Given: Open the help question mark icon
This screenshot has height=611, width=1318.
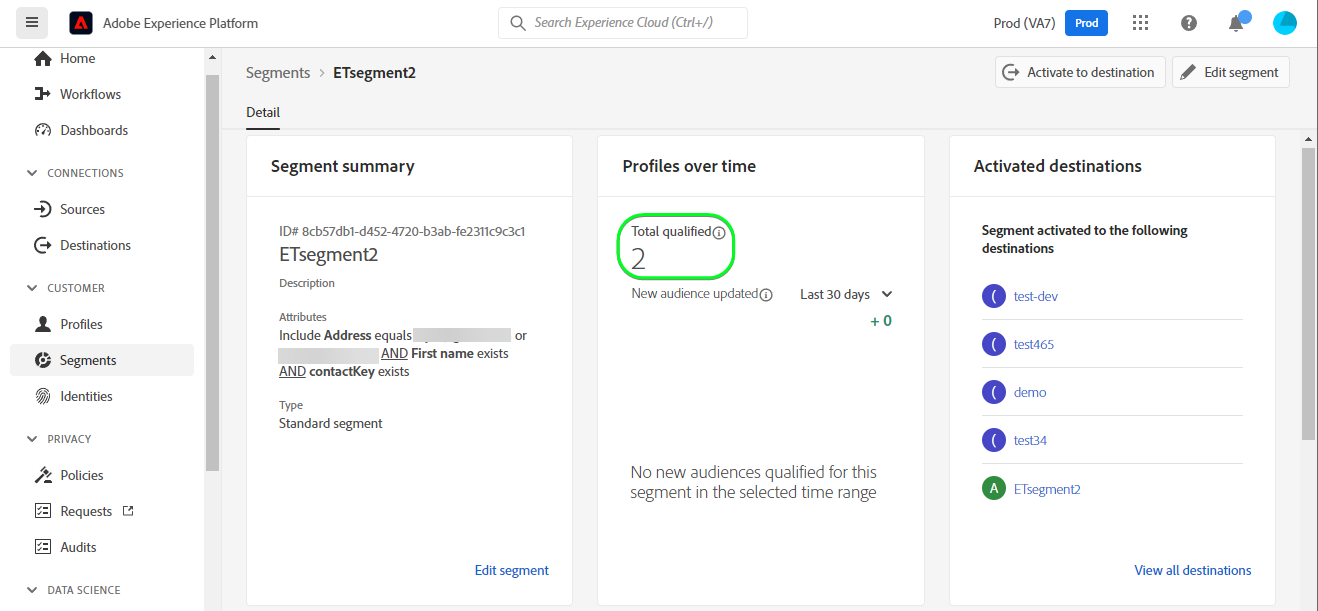Looking at the screenshot, I should click(x=1189, y=23).
